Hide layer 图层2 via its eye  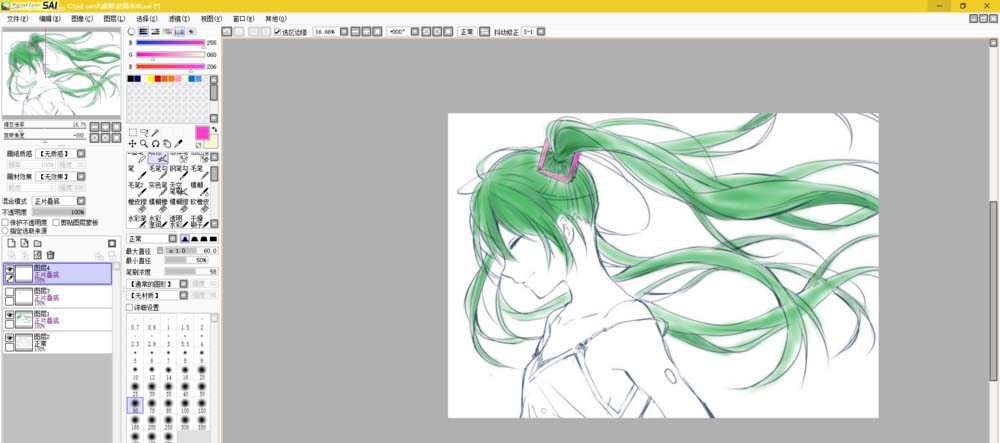click(10, 338)
